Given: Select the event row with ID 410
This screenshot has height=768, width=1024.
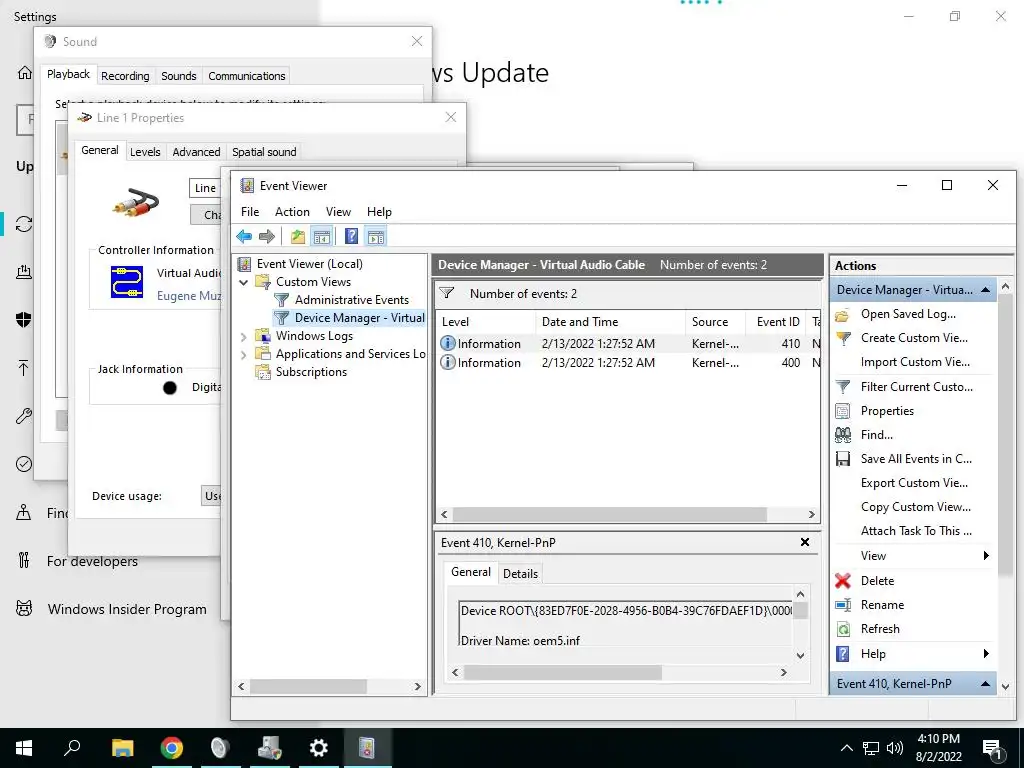Looking at the screenshot, I should (x=628, y=344).
